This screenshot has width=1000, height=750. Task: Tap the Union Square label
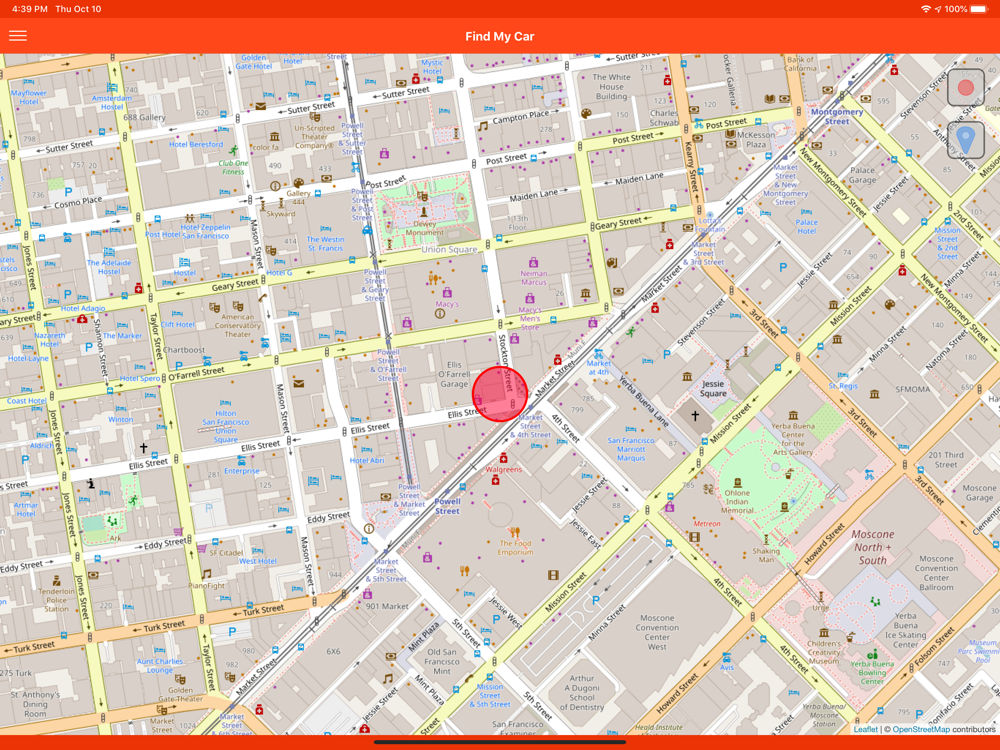click(x=449, y=249)
